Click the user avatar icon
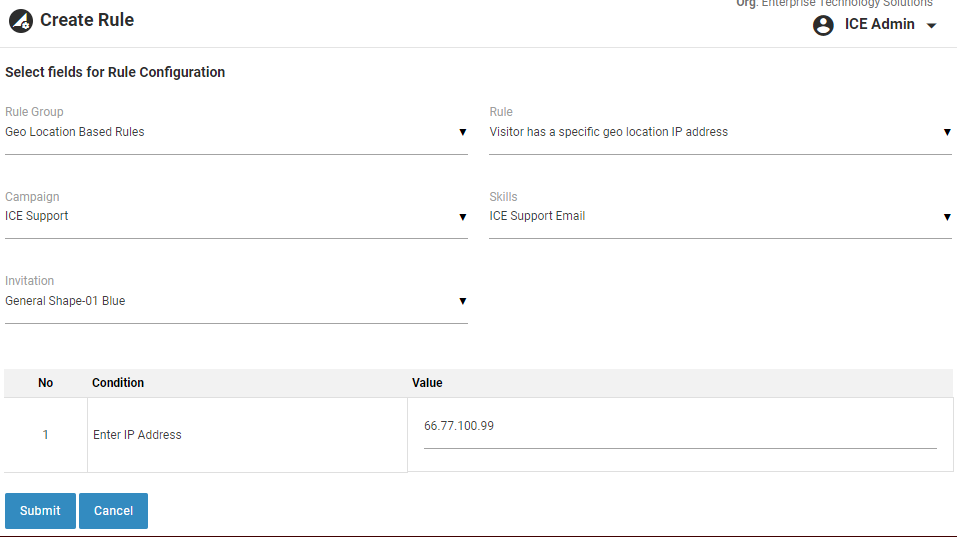The image size is (957, 537). tap(823, 25)
